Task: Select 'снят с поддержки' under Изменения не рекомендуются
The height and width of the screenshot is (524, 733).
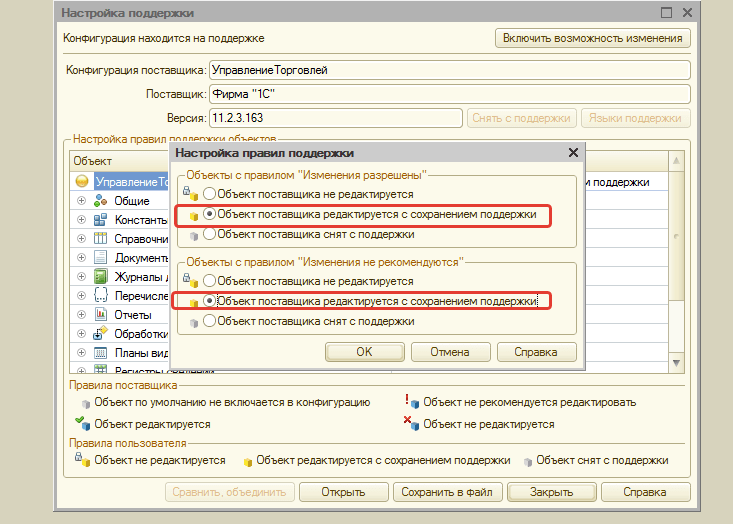Action: click(x=209, y=321)
